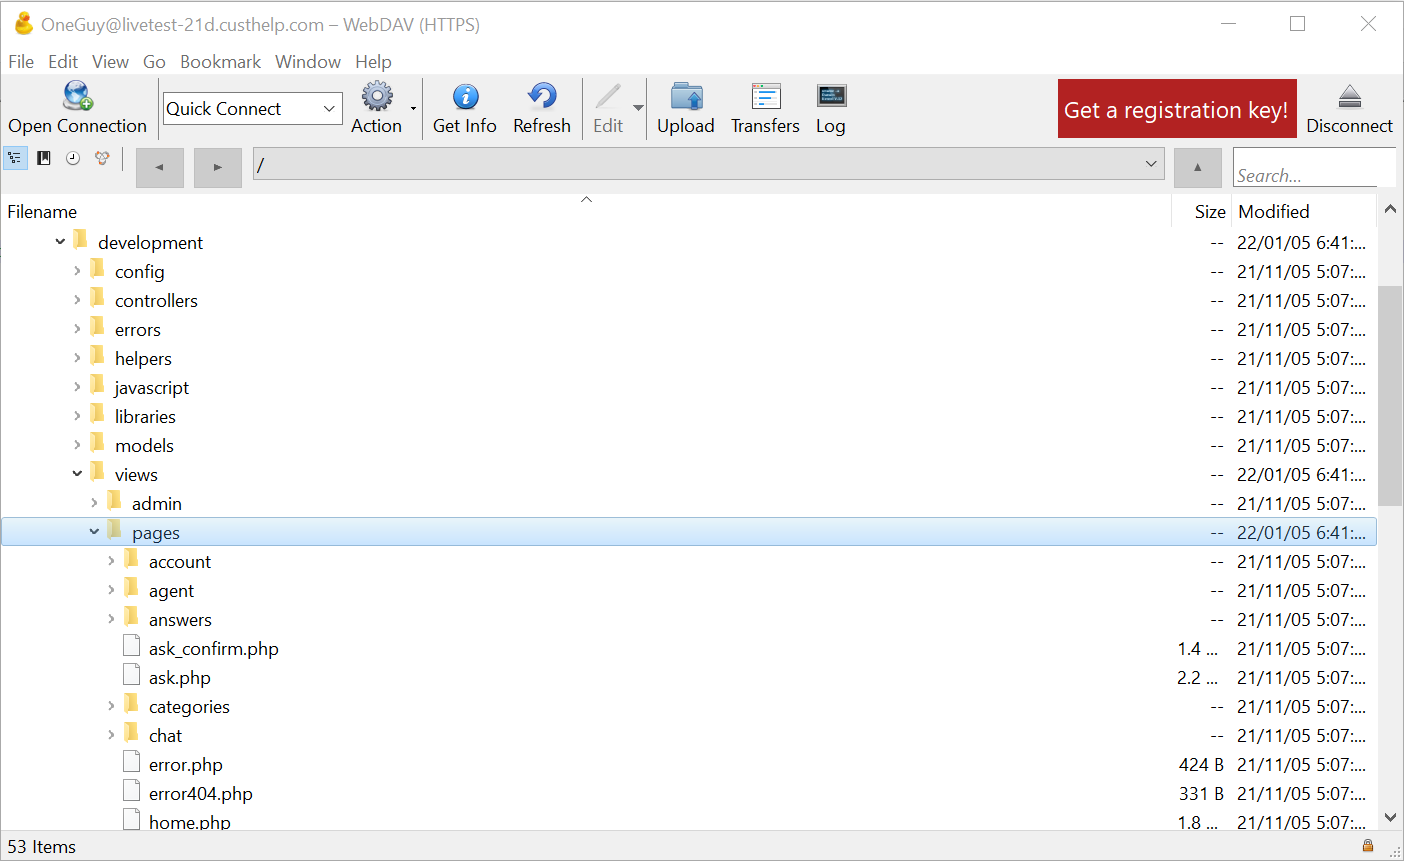Click the lock icon in status bar

pos(1368,846)
